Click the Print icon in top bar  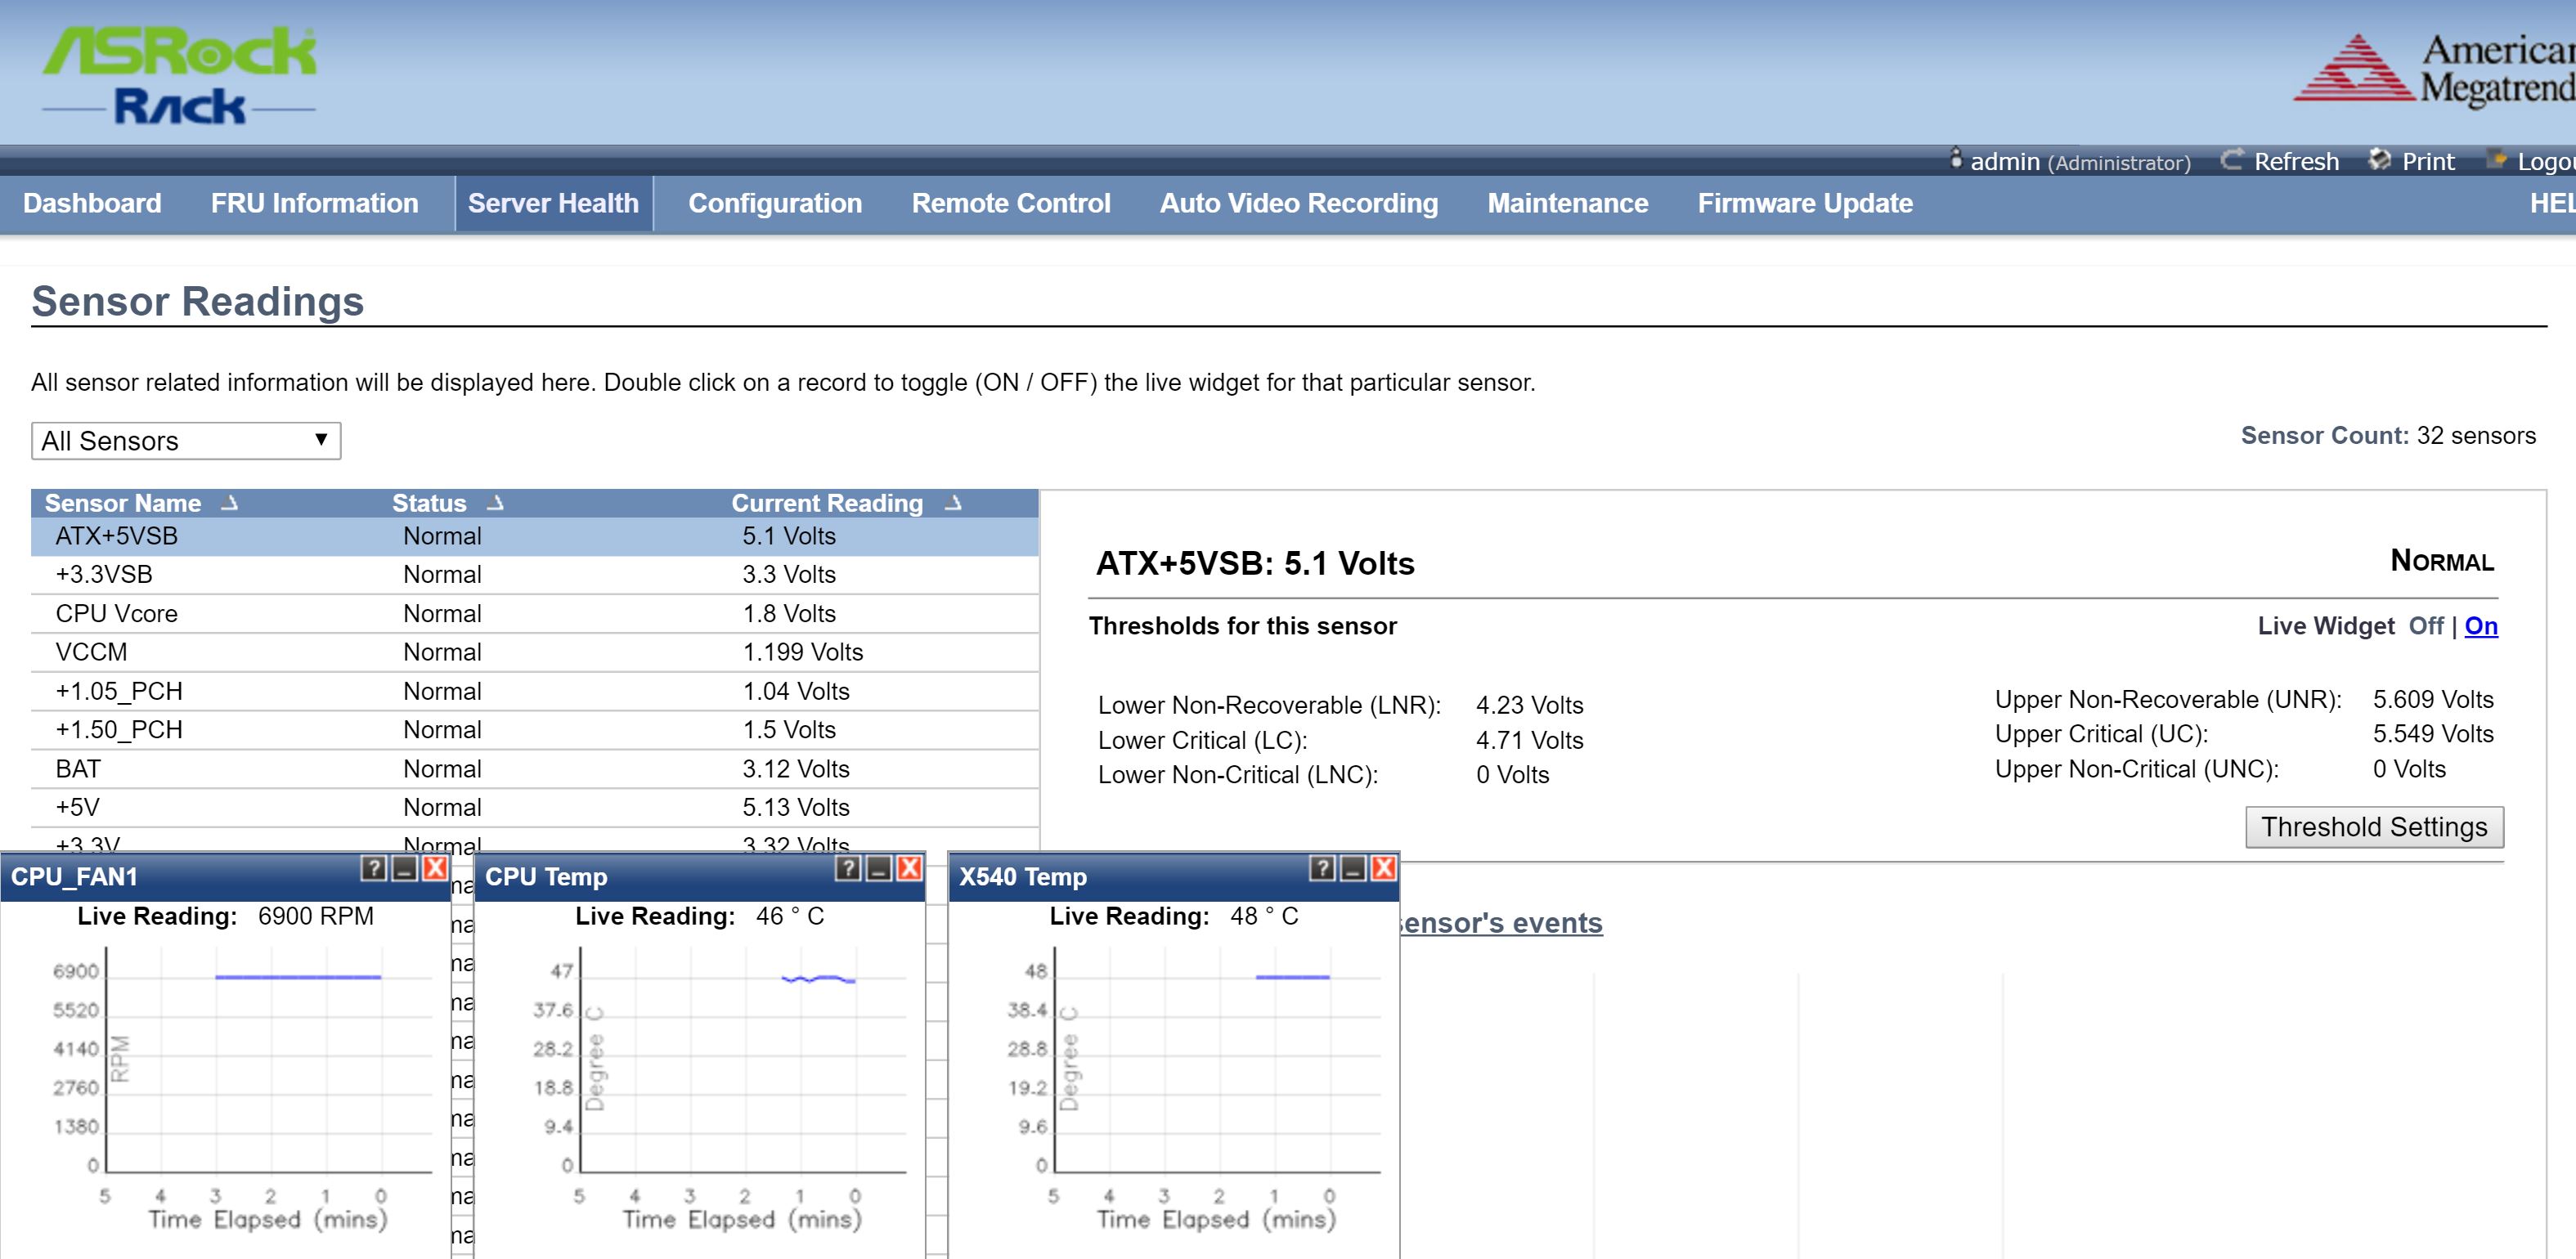pos(2379,160)
